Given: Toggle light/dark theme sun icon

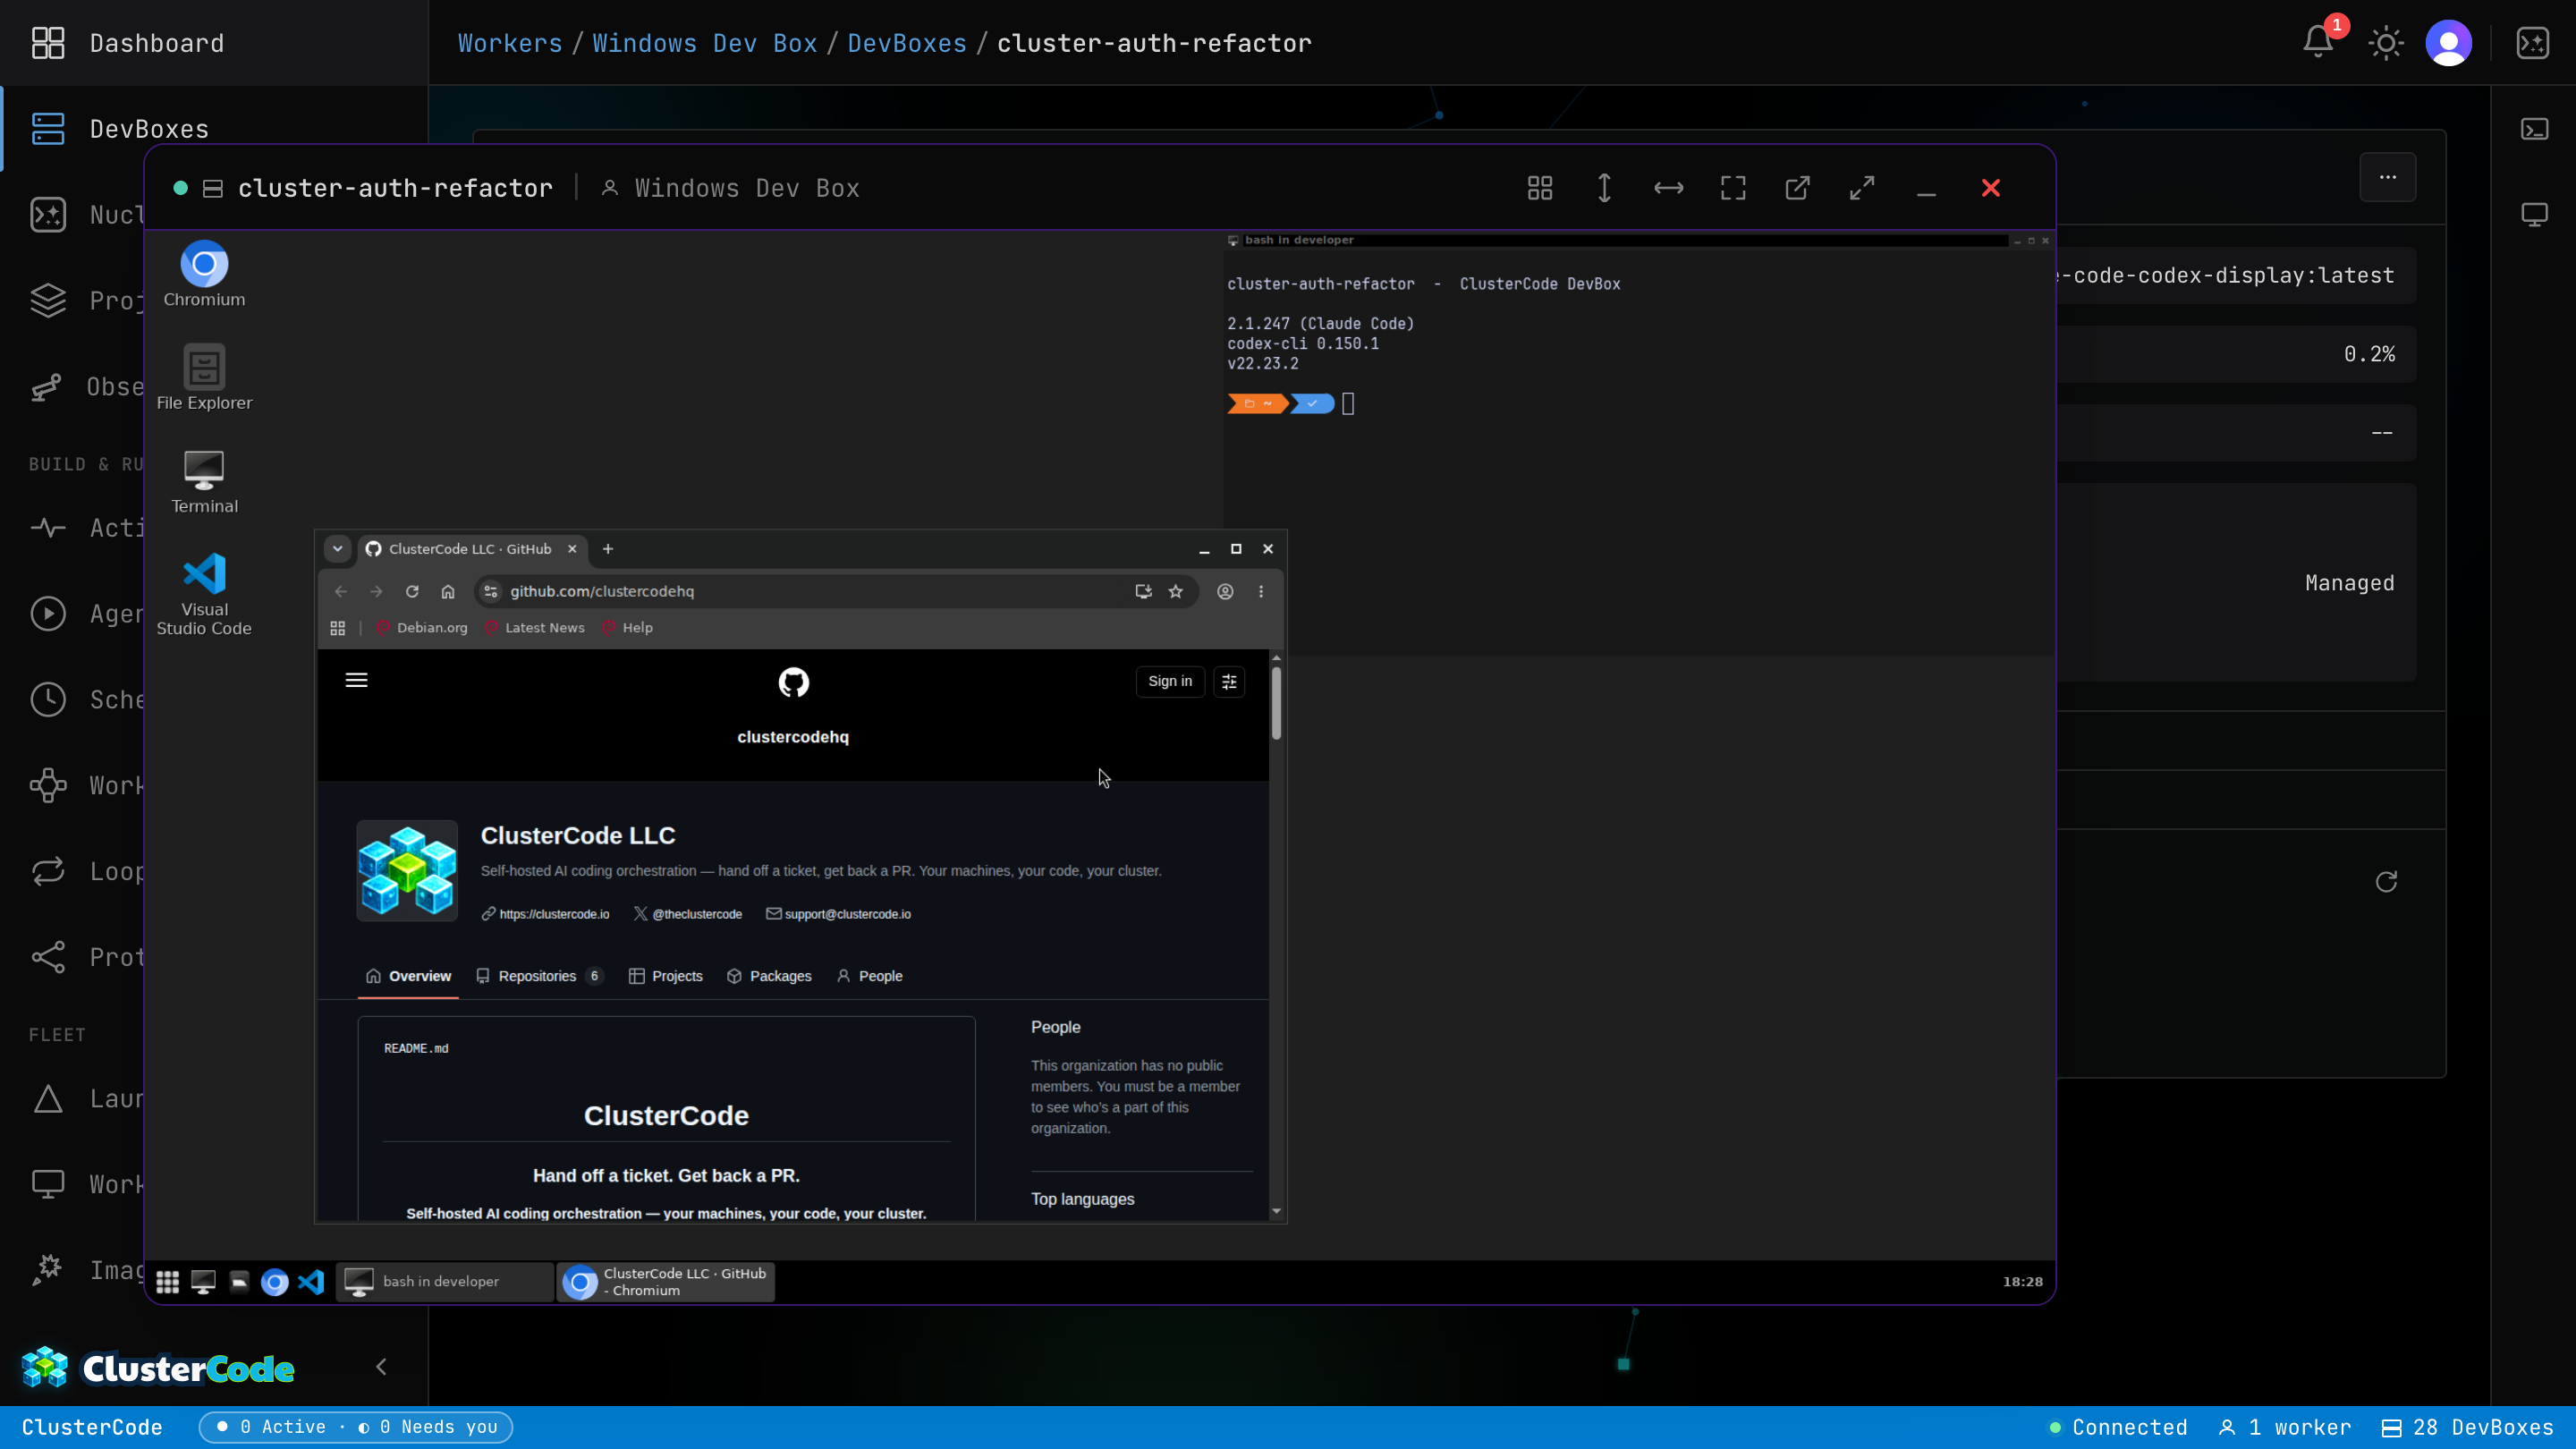Looking at the screenshot, I should pyautogui.click(x=2386, y=43).
